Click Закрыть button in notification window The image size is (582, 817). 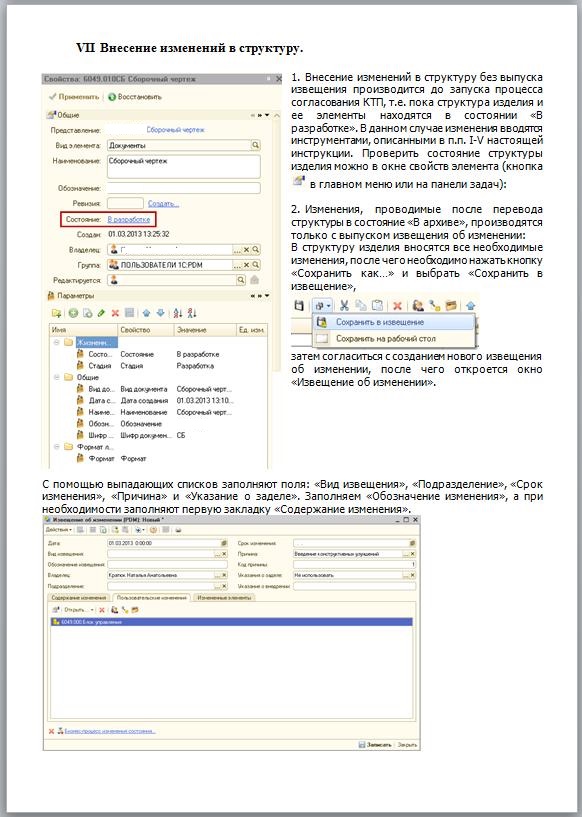pyautogui.click(x=407, y=745)
